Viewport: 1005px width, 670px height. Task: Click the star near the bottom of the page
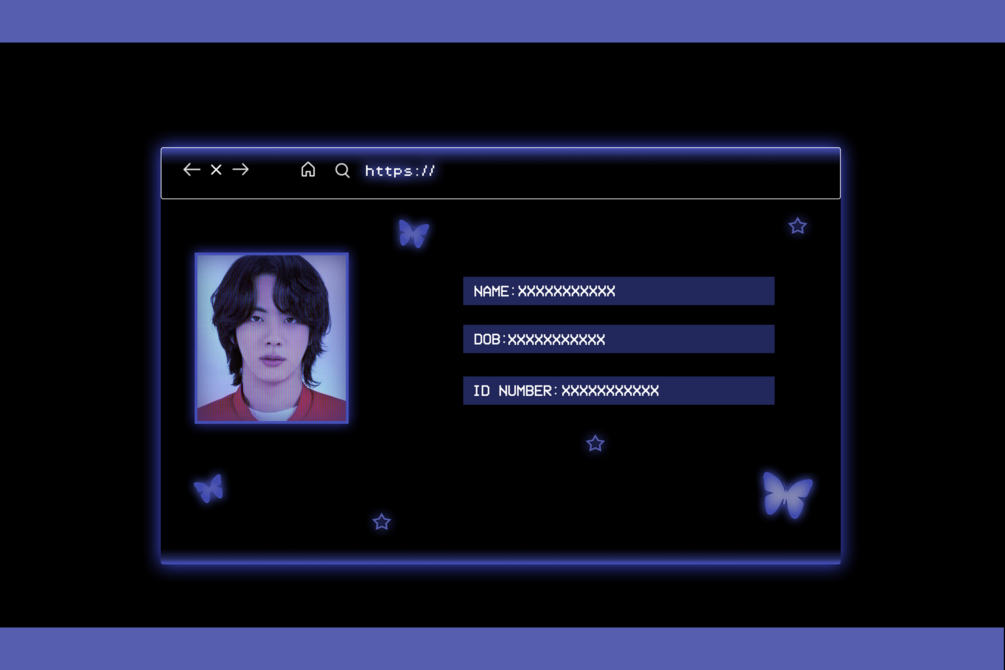[381, 522]
